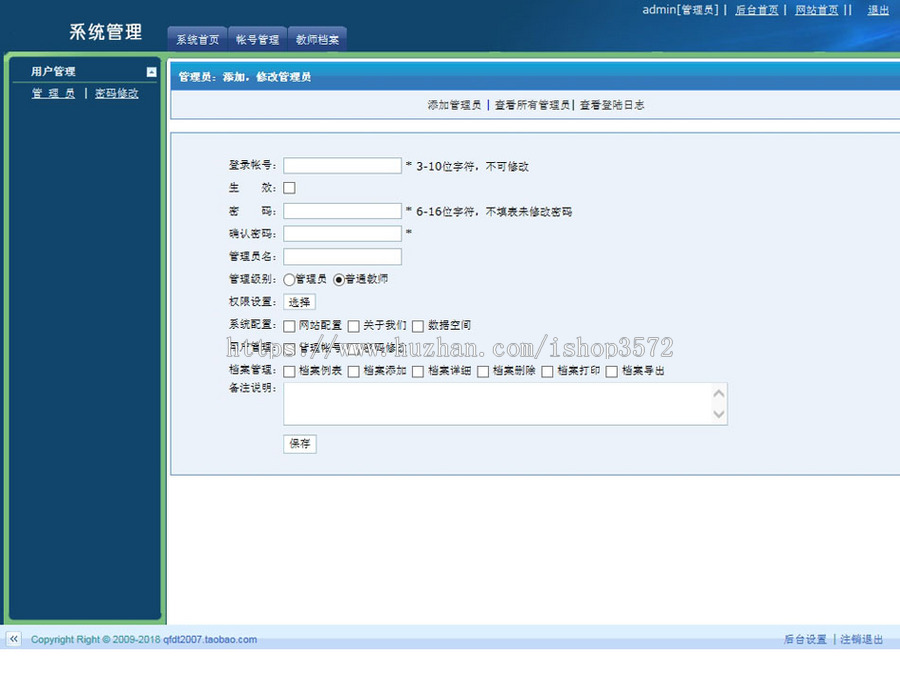Click the « collapse icon at bottom left

[13, 639]
